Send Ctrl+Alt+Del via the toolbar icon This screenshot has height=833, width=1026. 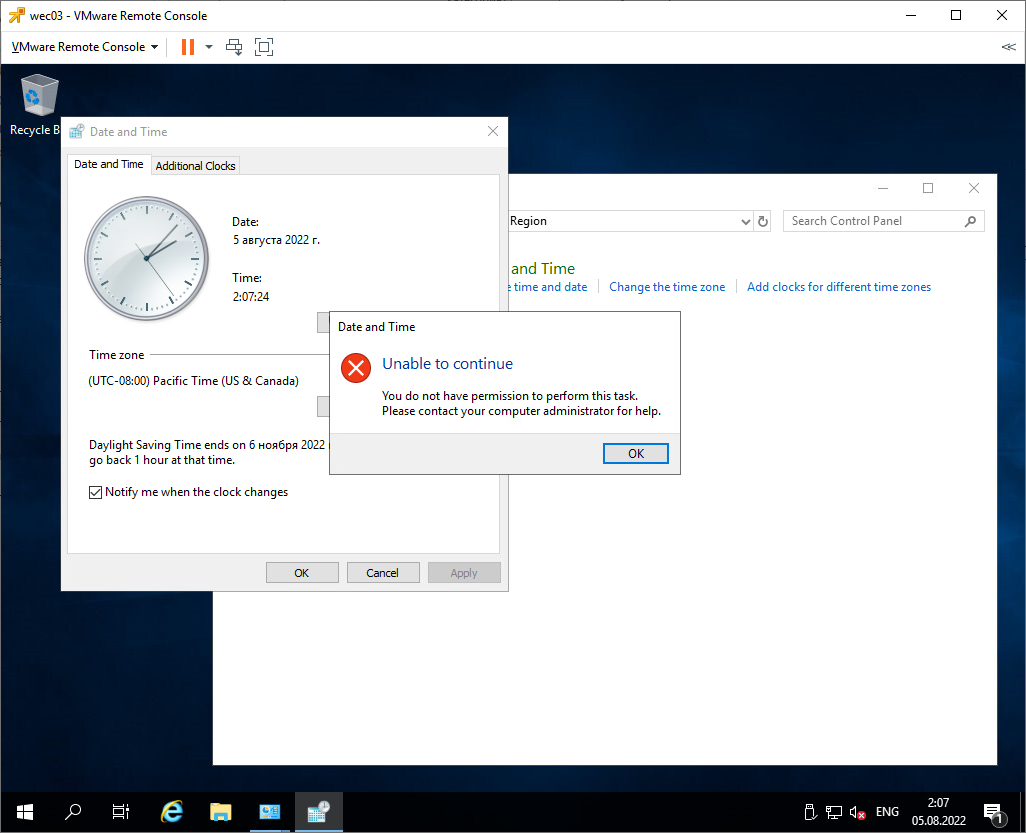234,46
